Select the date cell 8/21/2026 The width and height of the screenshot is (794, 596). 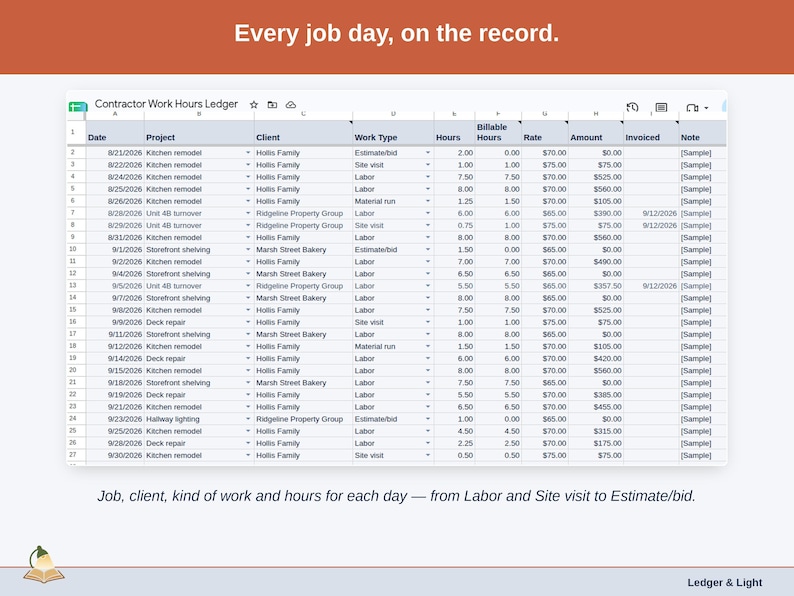pos(115,152)
